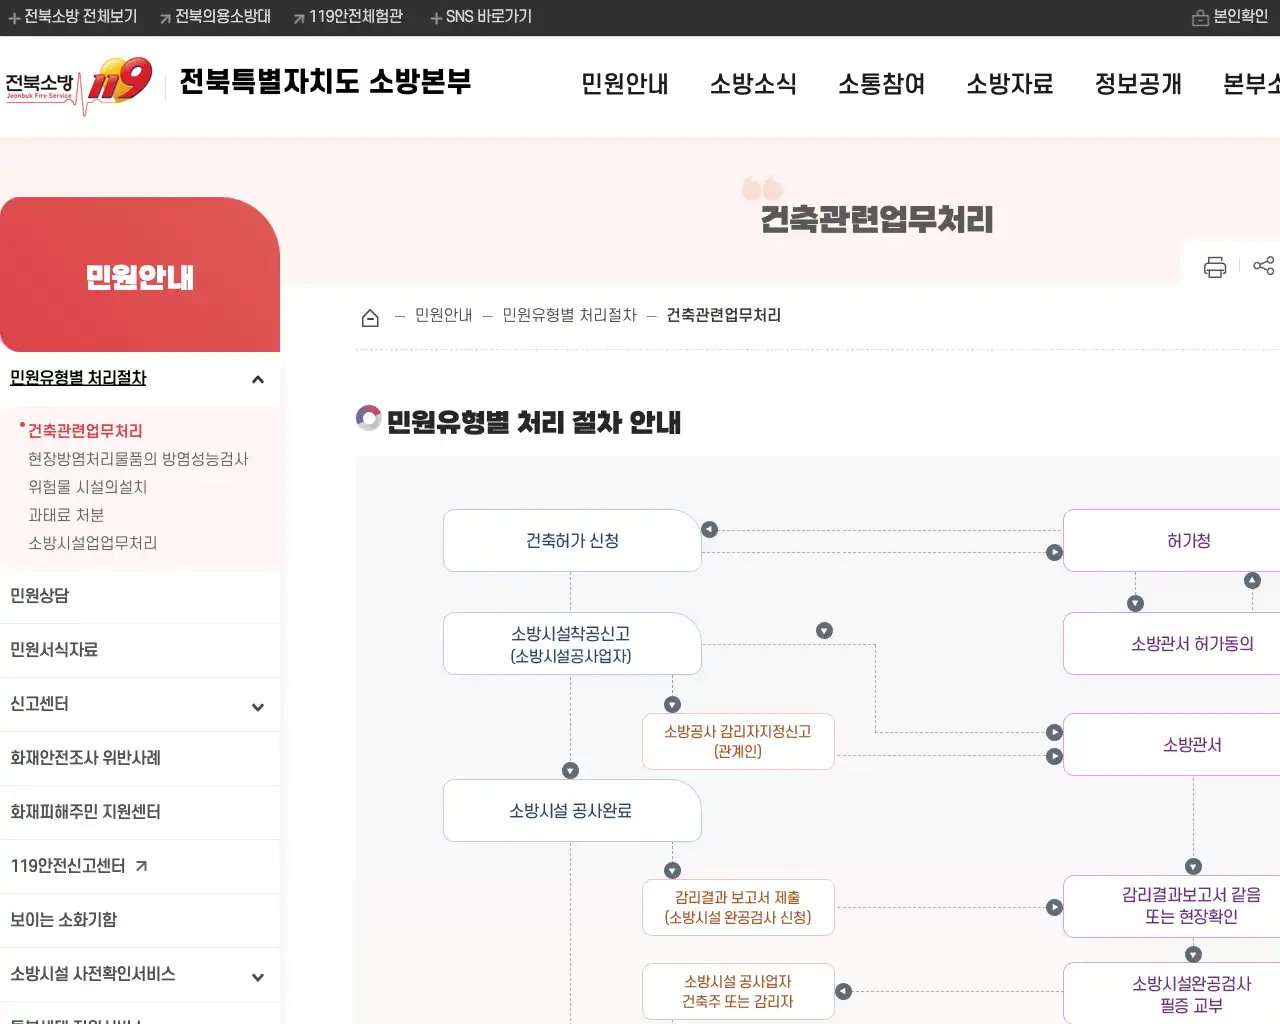Click the share icon near the print button
1280x1024 pixels.
[1264, 267]
